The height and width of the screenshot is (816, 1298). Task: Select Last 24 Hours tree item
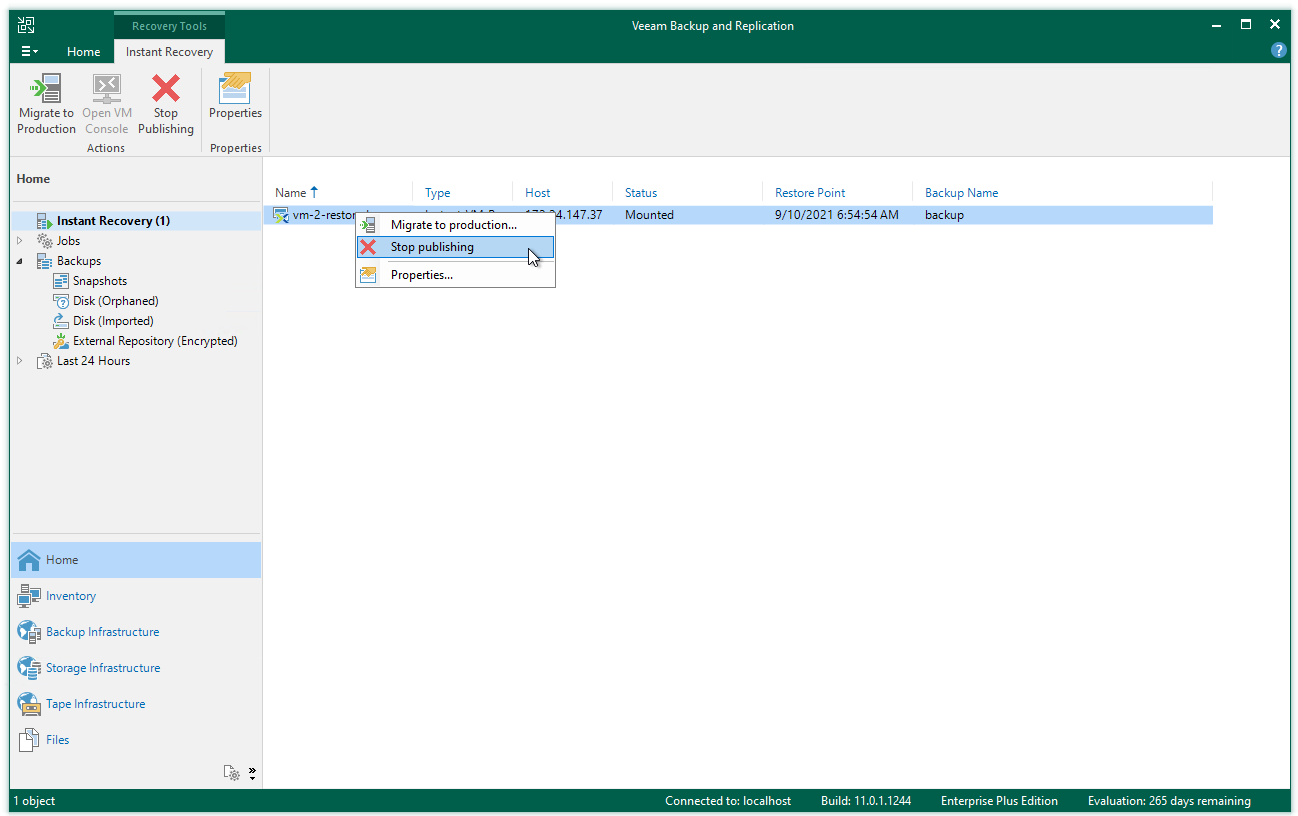(93, 361)
